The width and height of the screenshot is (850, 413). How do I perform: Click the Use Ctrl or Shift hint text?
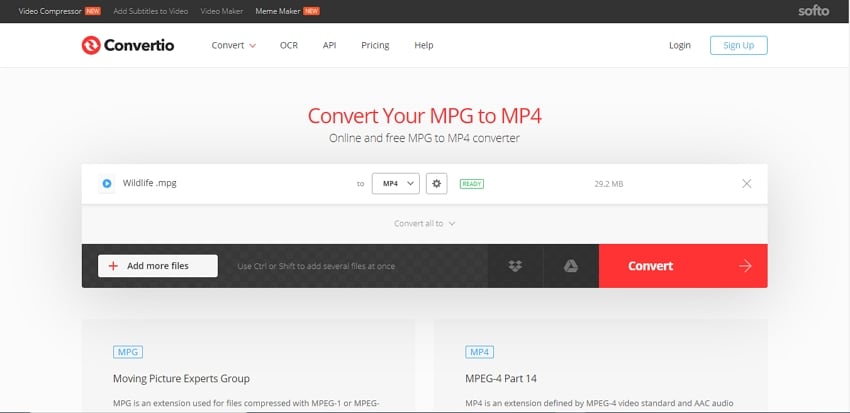(316, 266)
